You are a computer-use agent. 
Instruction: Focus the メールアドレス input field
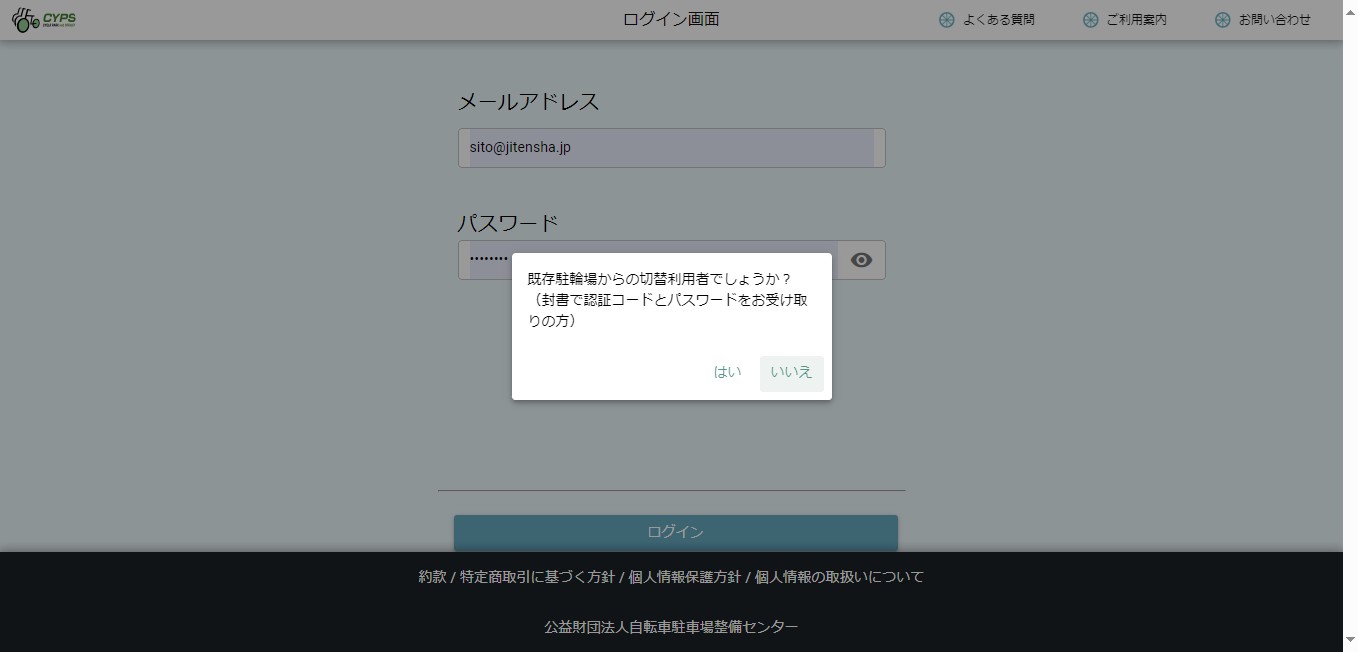coord(671,148)
